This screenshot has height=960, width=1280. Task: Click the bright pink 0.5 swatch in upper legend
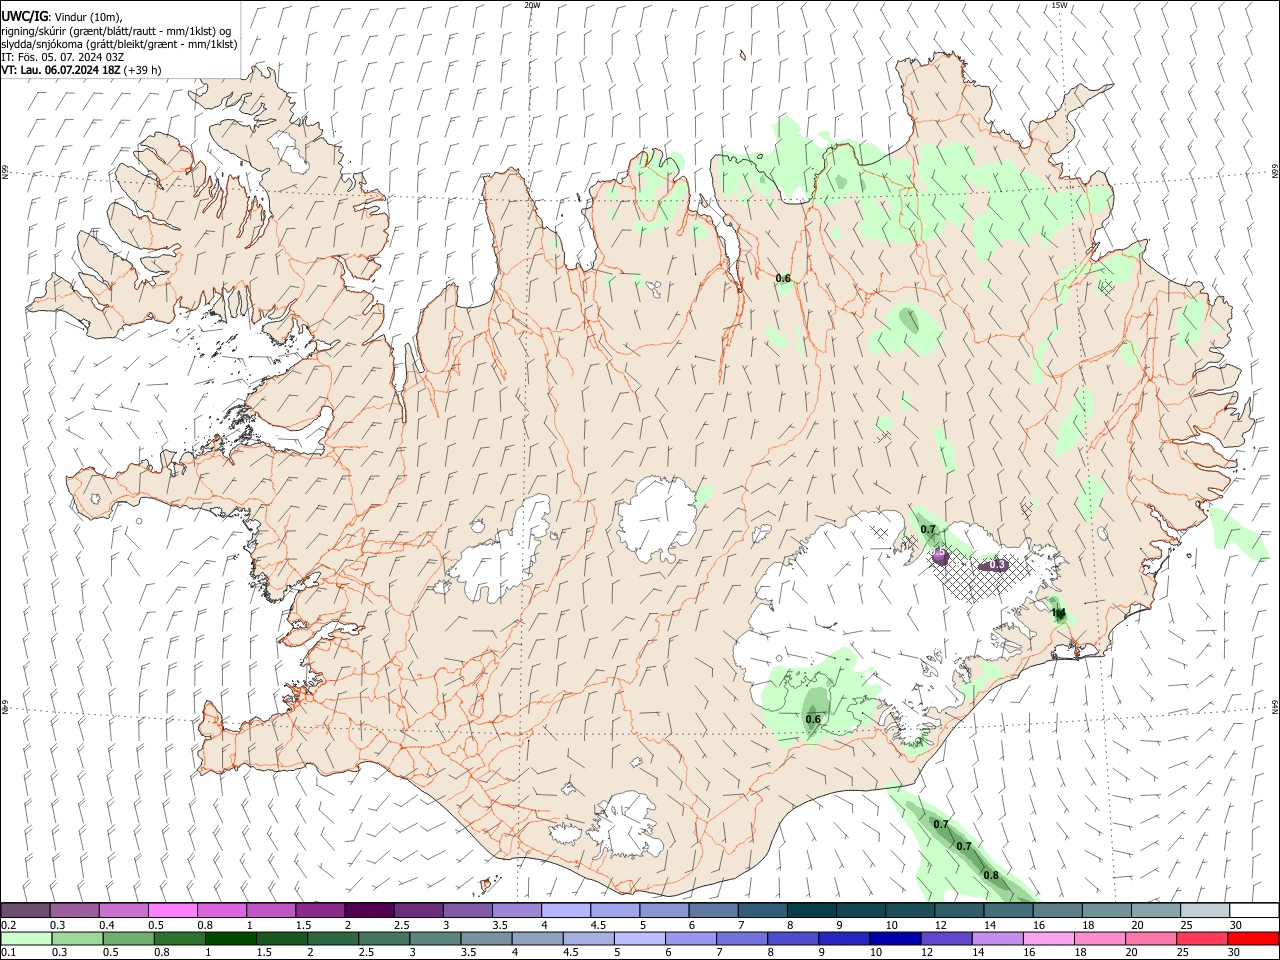(x=173, y=910)
